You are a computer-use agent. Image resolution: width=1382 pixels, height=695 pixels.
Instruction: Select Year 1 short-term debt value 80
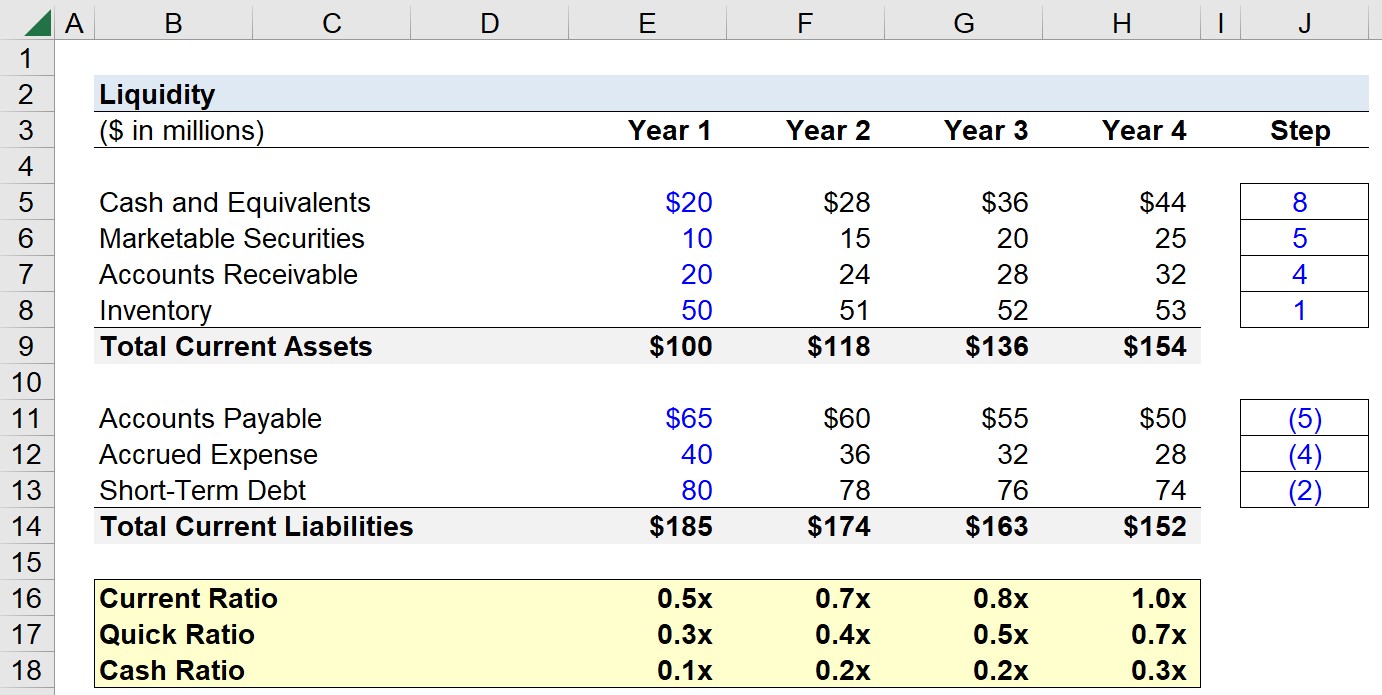[x=697, y=491]
